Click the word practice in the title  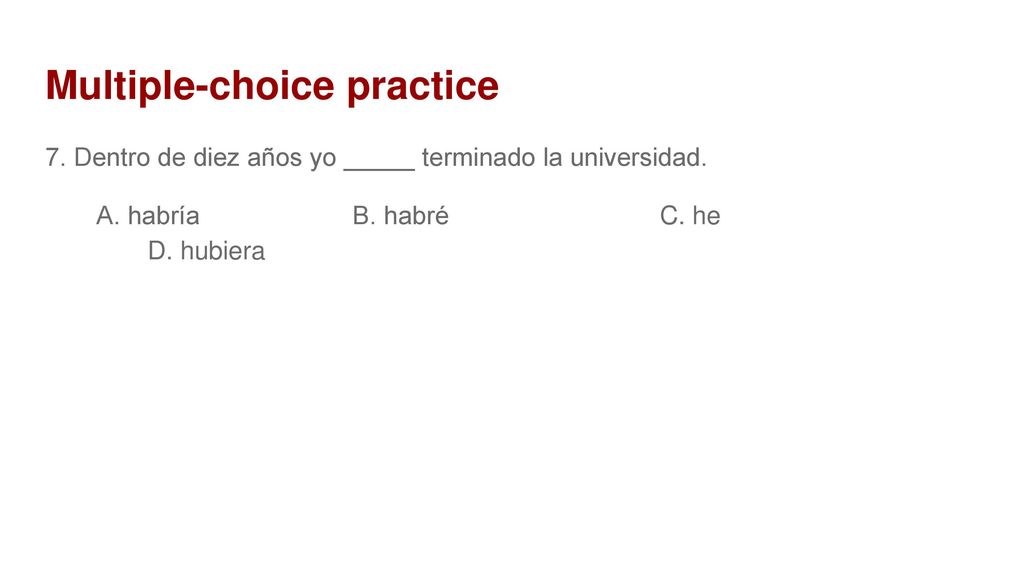click(423, 86)
